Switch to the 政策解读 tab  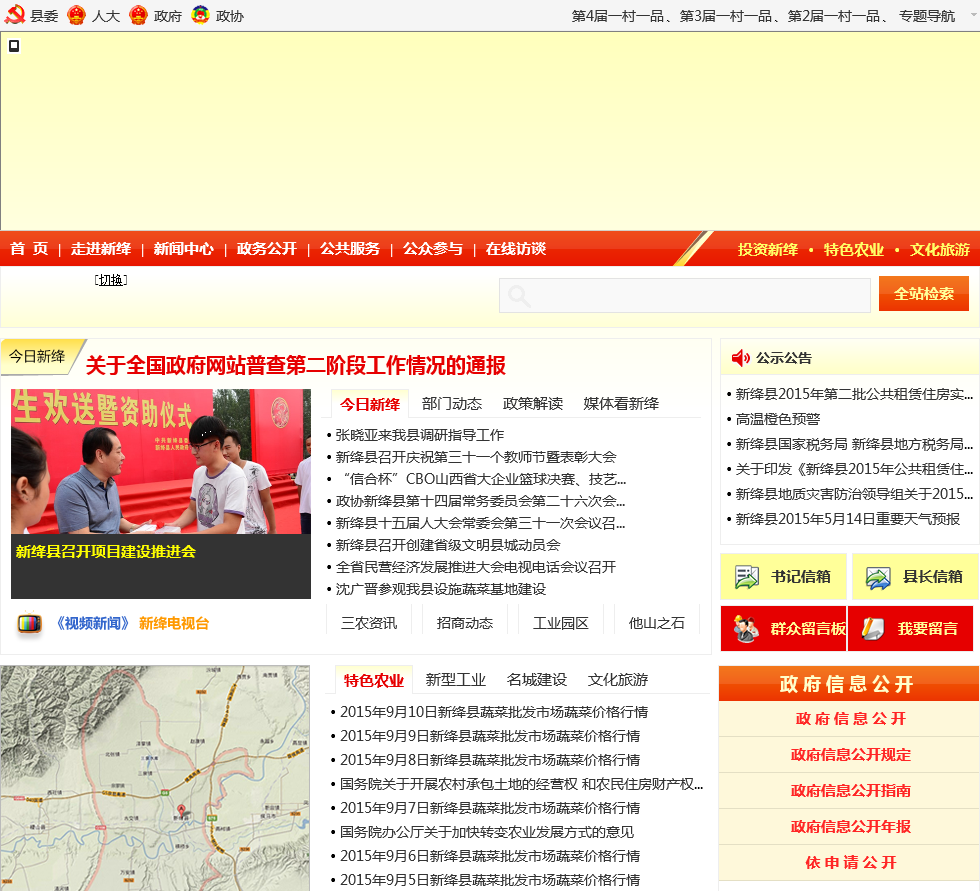click(533, 404)
